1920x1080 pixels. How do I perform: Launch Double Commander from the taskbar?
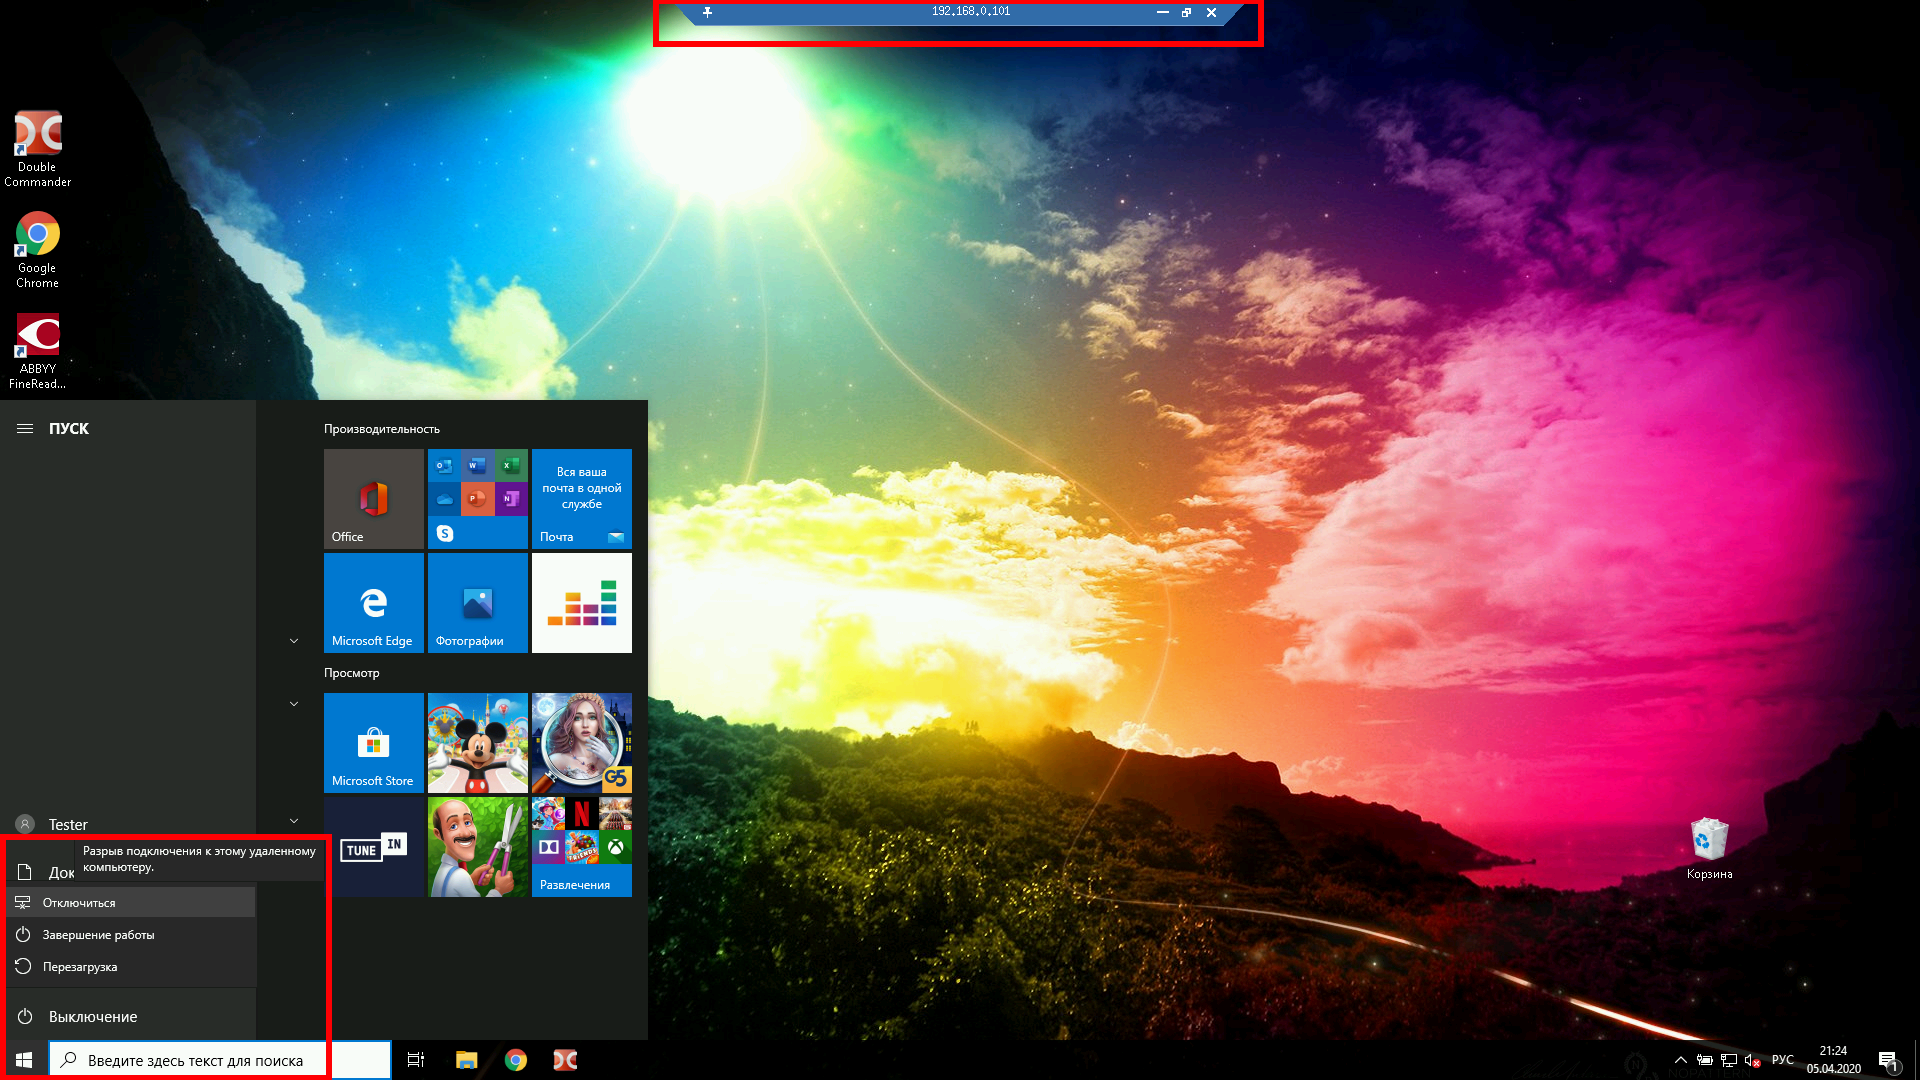(565, 1060)
